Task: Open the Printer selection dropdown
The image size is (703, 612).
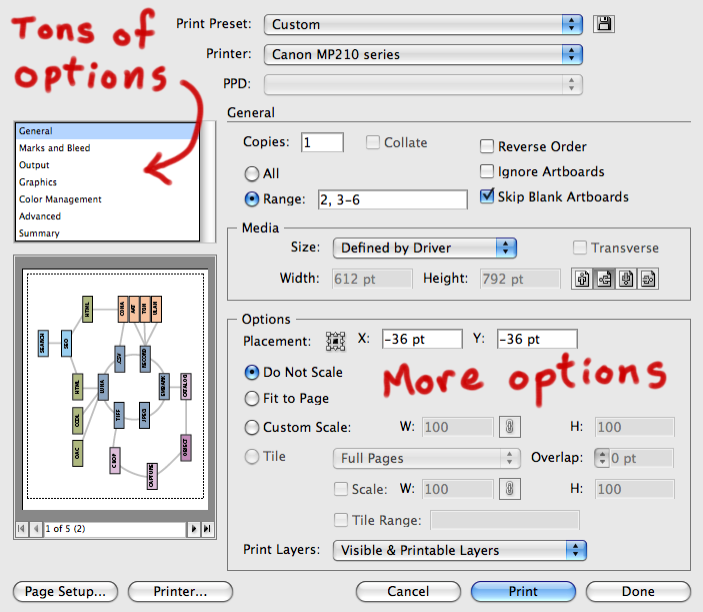Action: [423, 55]
